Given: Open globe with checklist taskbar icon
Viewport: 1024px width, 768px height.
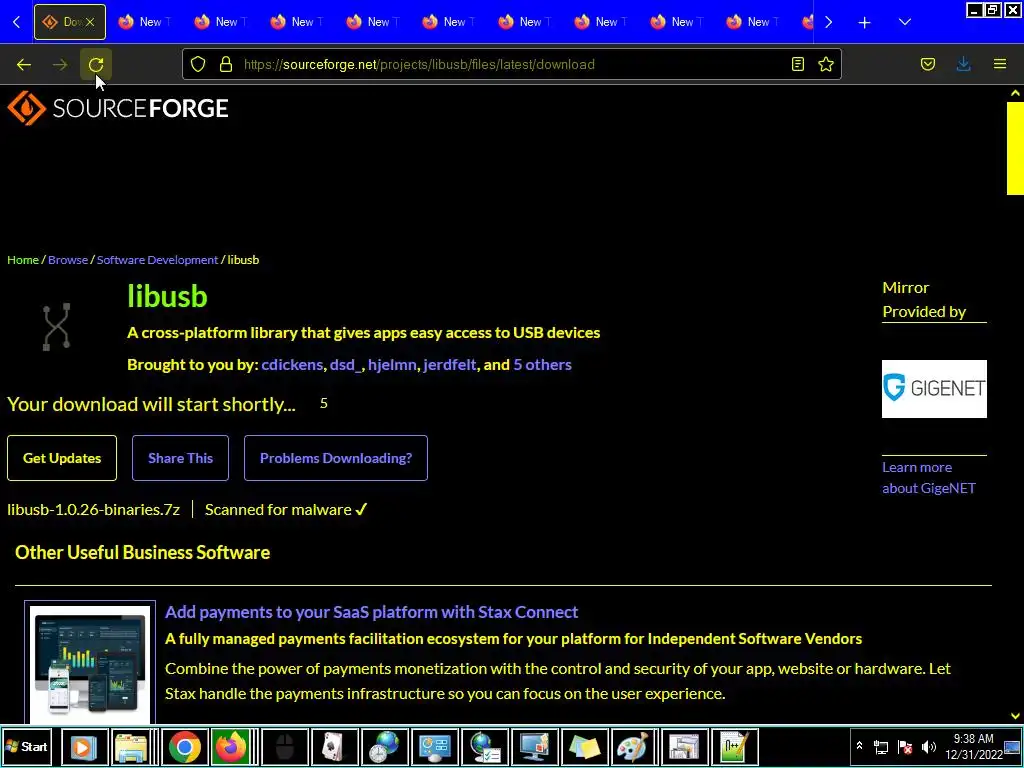Looking at the screenshot, I should (x=485, y=746).
